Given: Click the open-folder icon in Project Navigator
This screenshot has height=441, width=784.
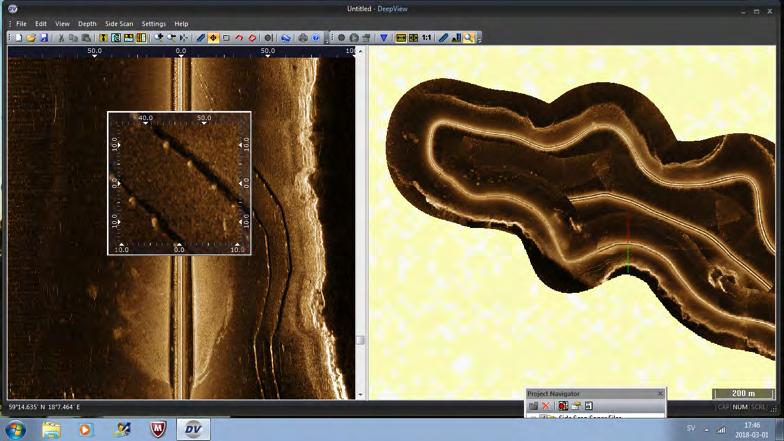Looking at the screenshot, I should tap(576, 406).
